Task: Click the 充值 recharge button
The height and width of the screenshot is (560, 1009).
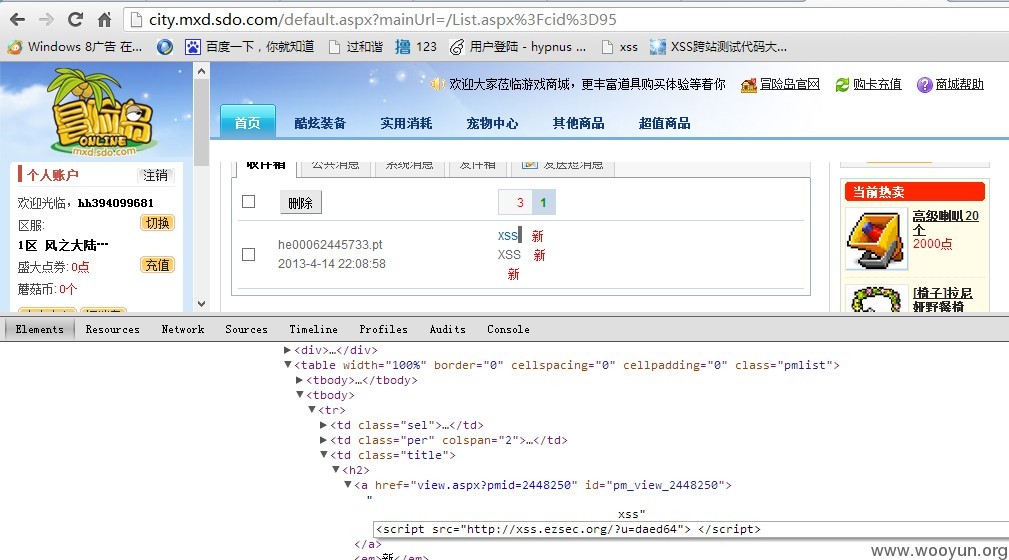Action: coord(157,265)
